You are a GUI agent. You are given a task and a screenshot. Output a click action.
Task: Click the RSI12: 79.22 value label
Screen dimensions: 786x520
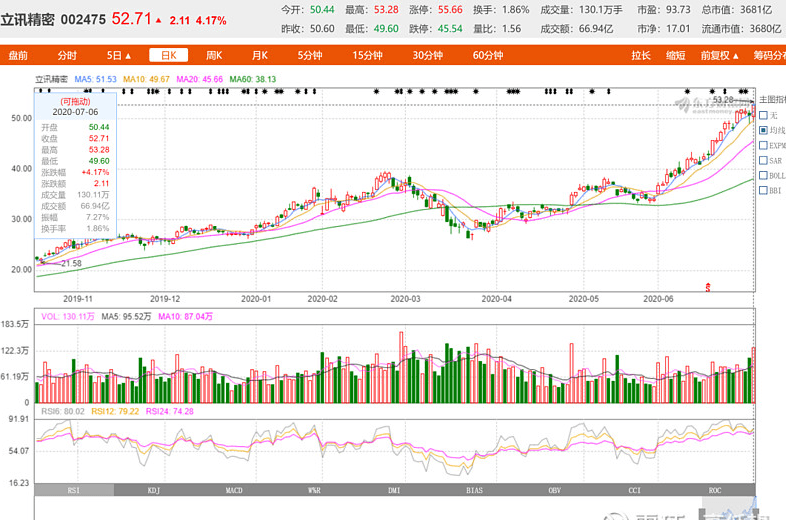tap(115, 411)
